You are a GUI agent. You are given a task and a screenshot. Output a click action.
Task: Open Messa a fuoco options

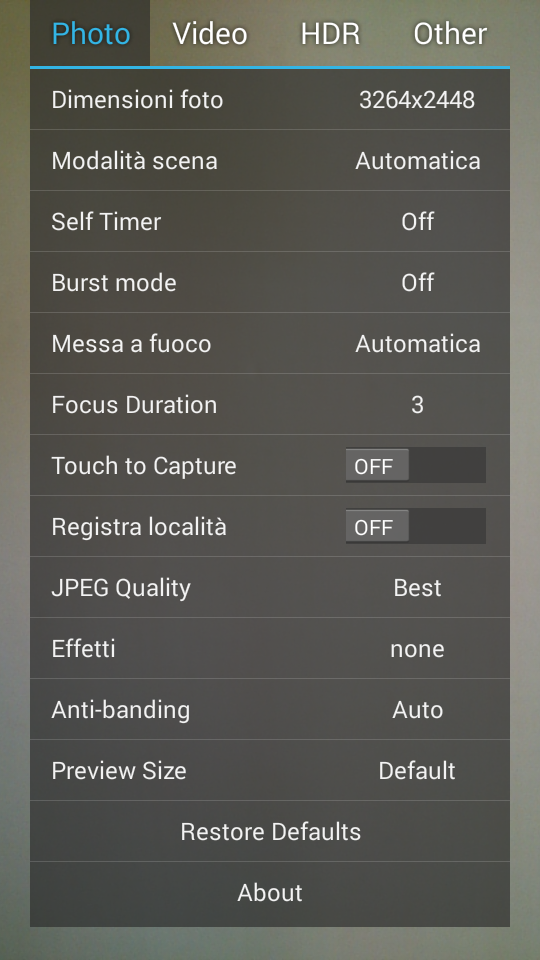(x=270, y=343)
